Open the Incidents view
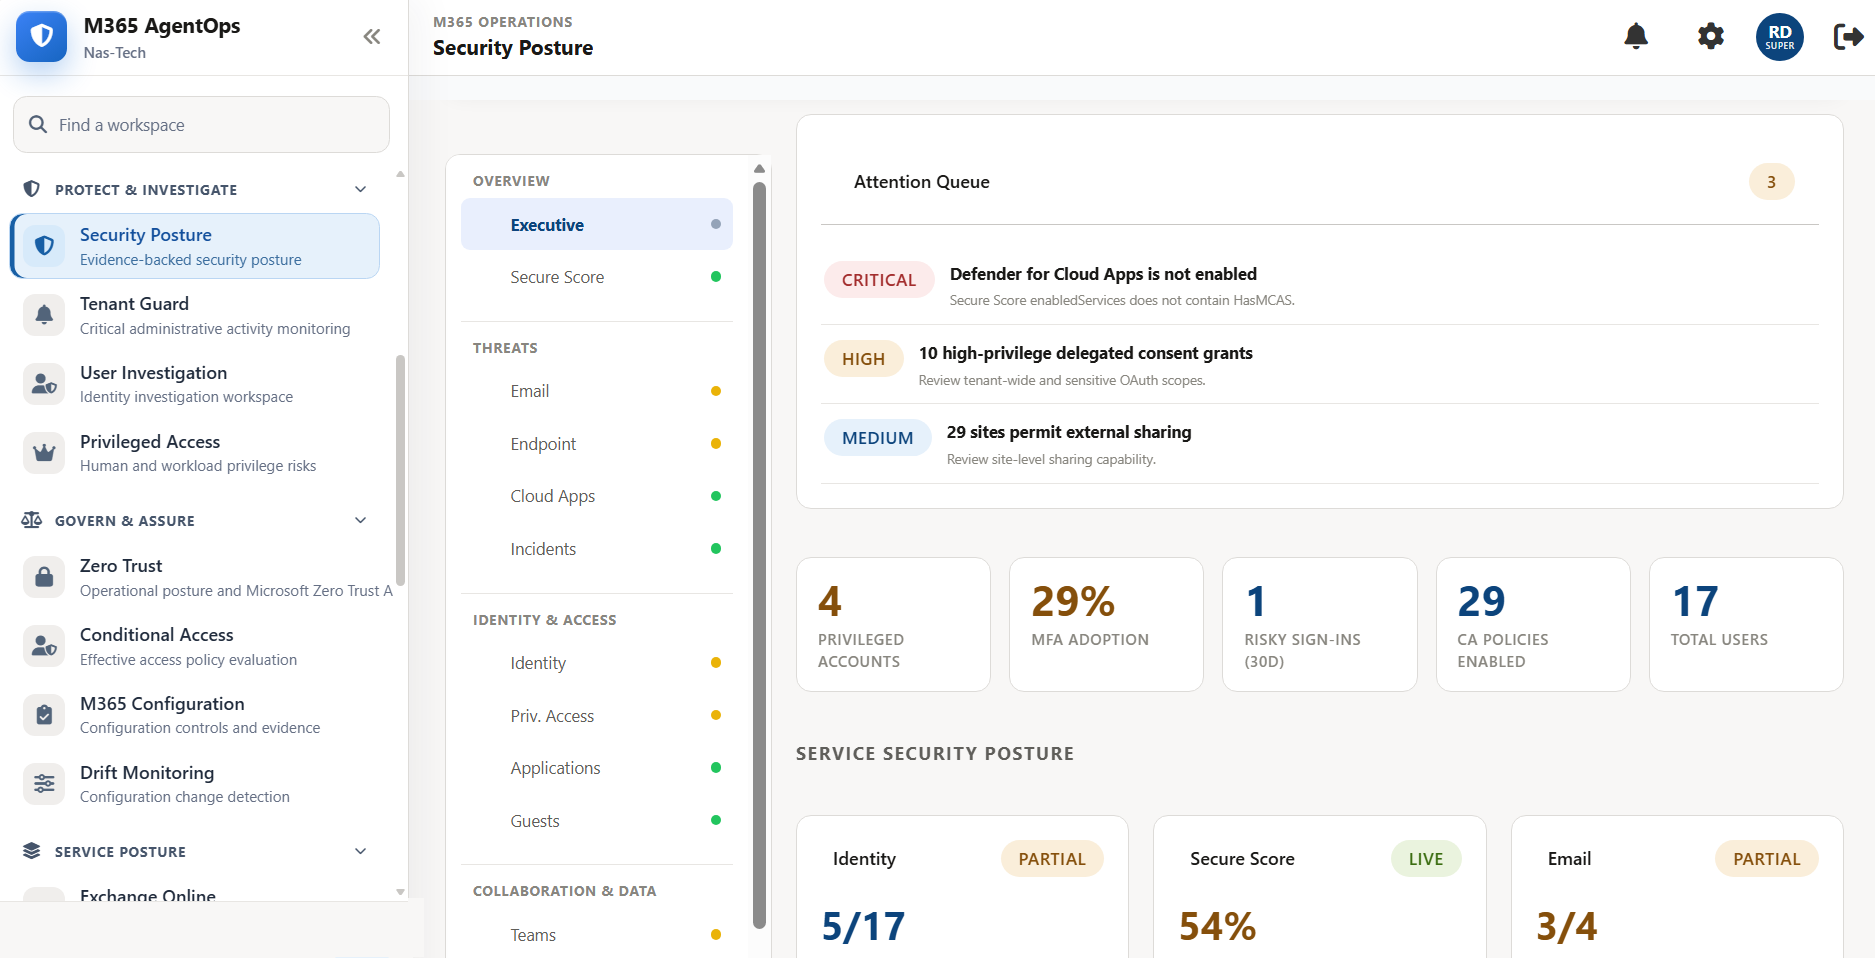The height and width of the screenshot is (958, 1875). [597, 549]
